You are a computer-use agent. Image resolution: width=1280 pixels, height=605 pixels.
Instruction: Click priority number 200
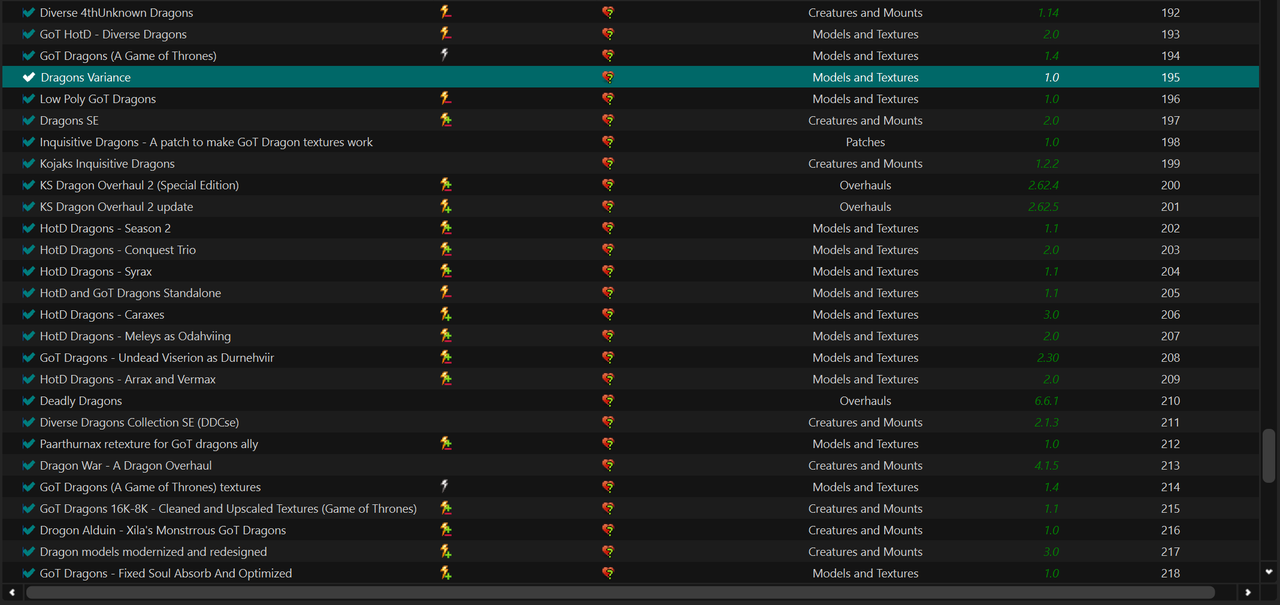point(1170,185)
